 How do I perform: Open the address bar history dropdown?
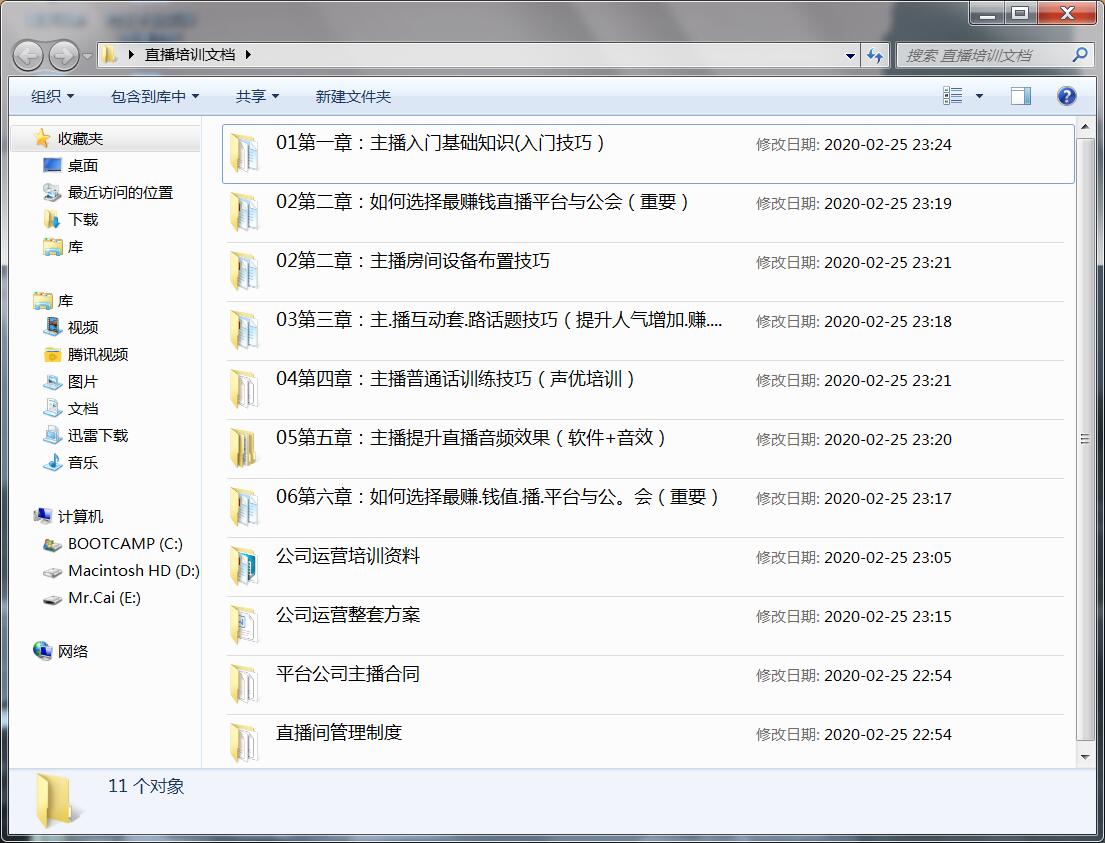(848, 55)
